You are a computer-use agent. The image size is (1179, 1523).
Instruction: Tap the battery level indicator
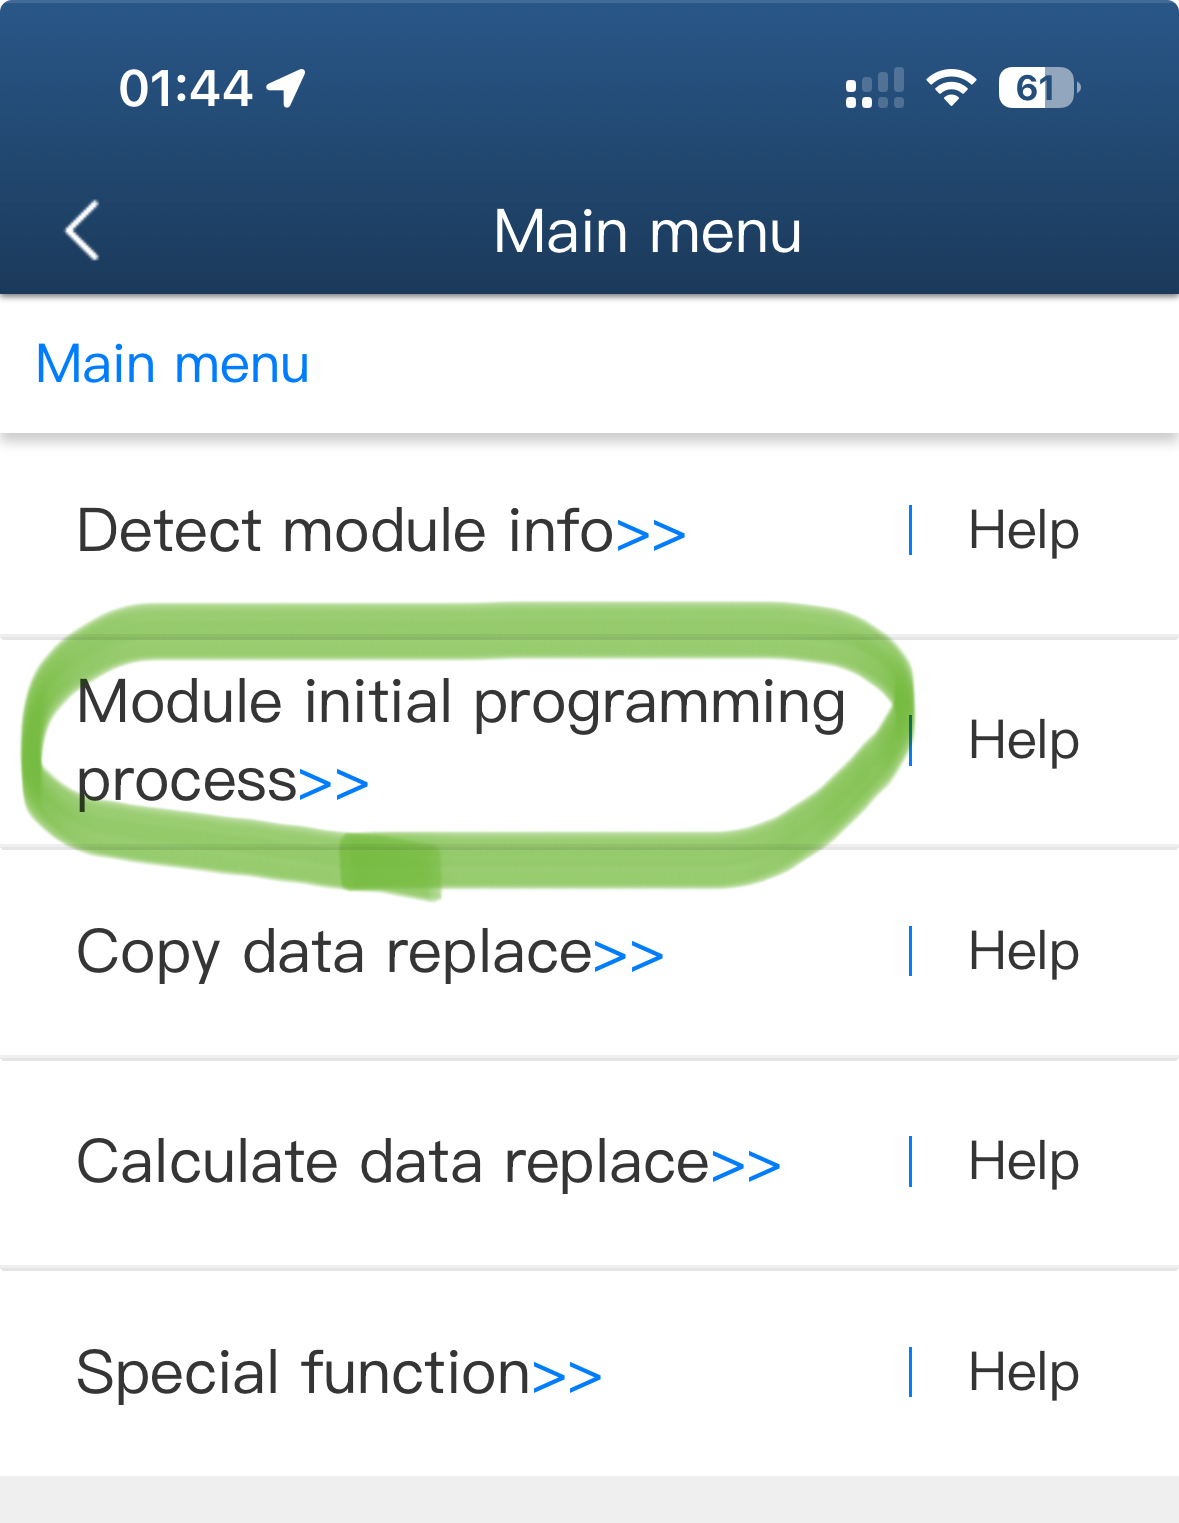click(x=1038, y=88)
